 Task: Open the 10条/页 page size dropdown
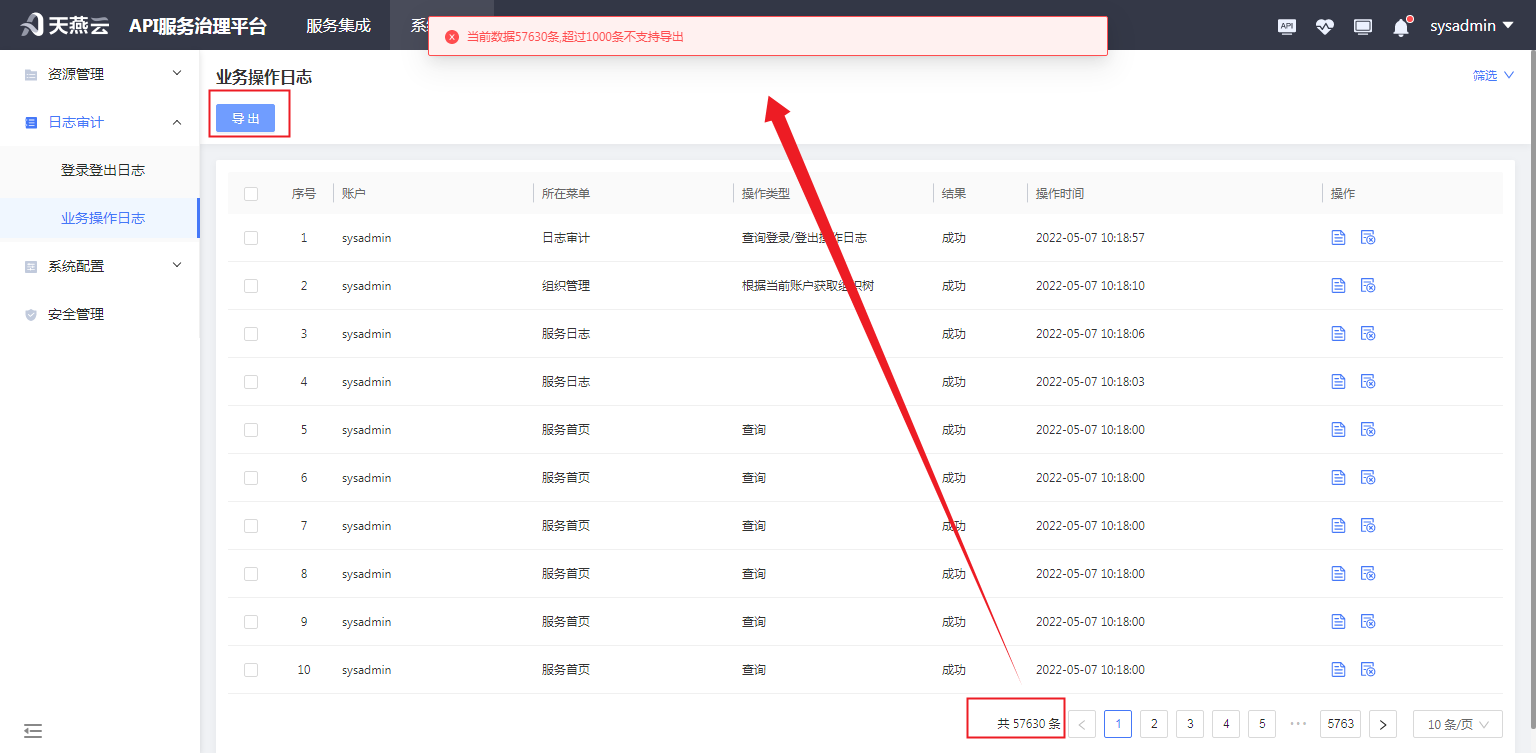tap(1457, 724)
